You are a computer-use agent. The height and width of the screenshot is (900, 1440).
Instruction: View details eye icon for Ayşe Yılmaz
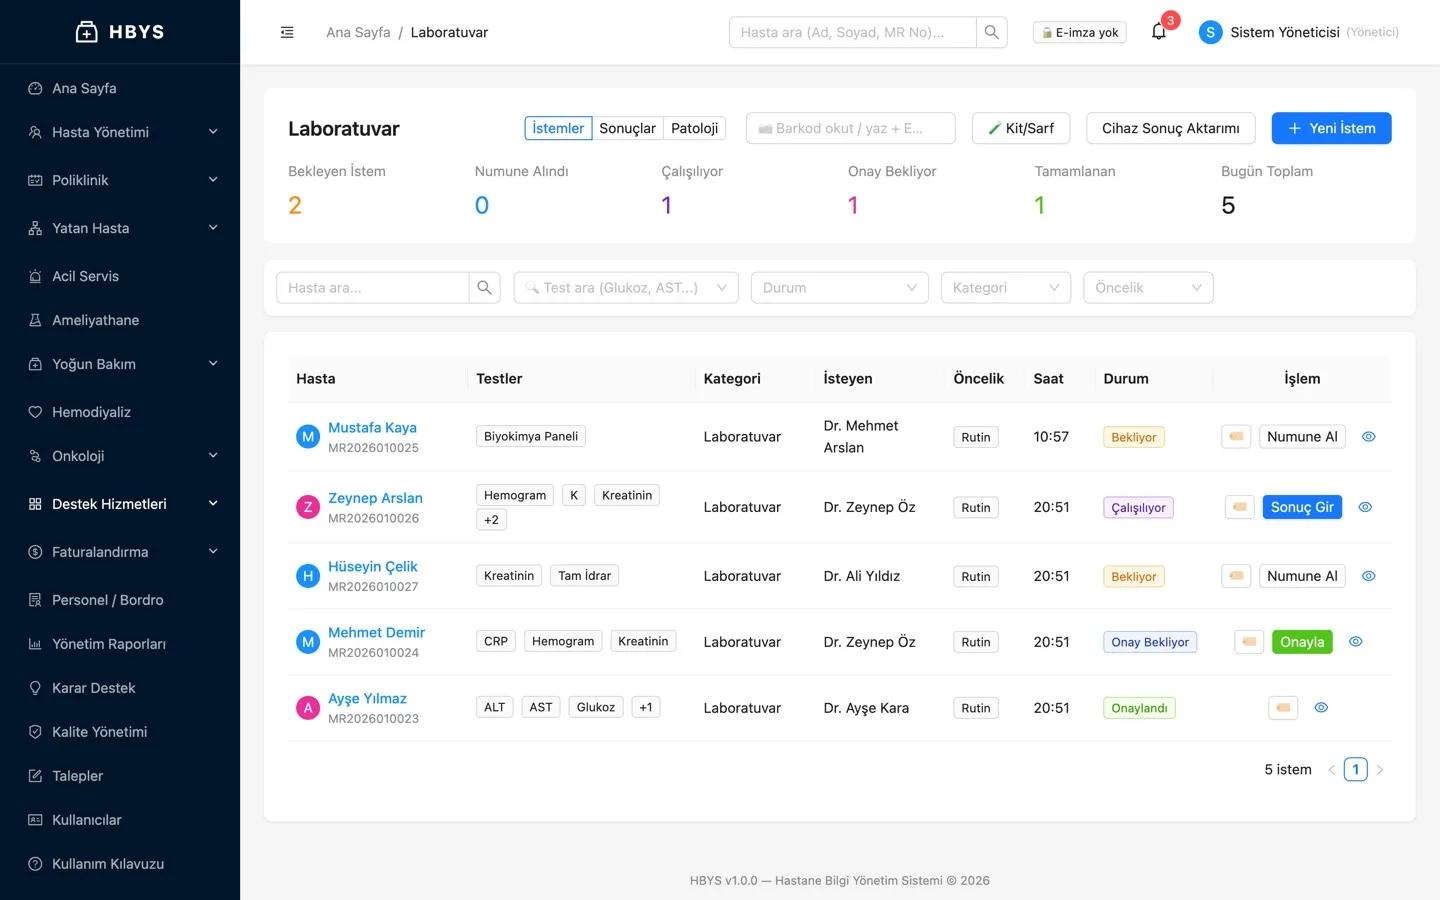click(1321, 708)
